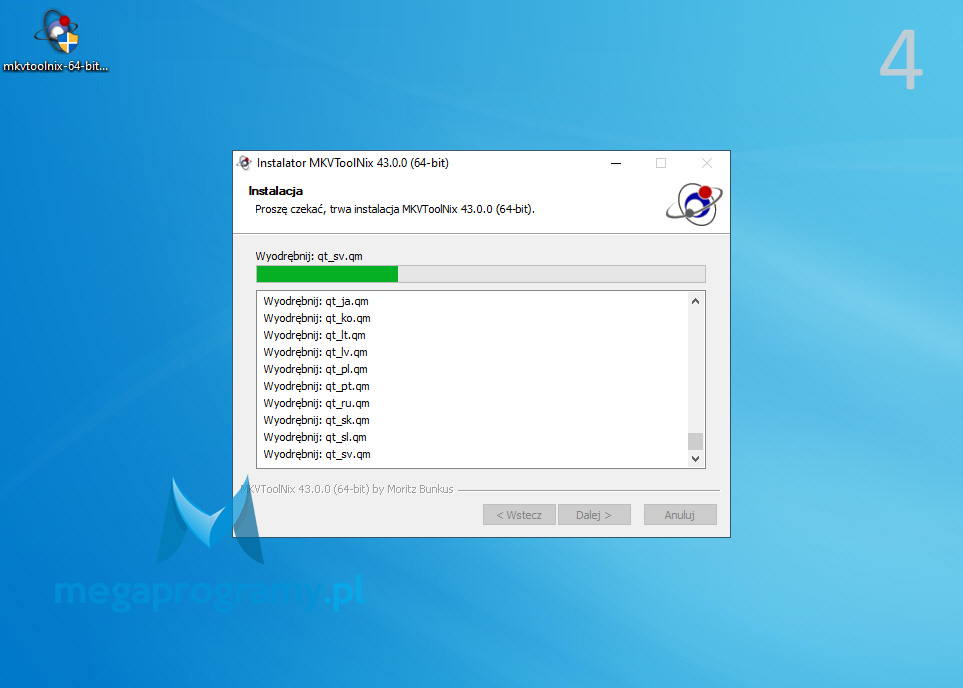Click the 'Instalacja' heading
This screenshot has width=963, height=688.
276,191
